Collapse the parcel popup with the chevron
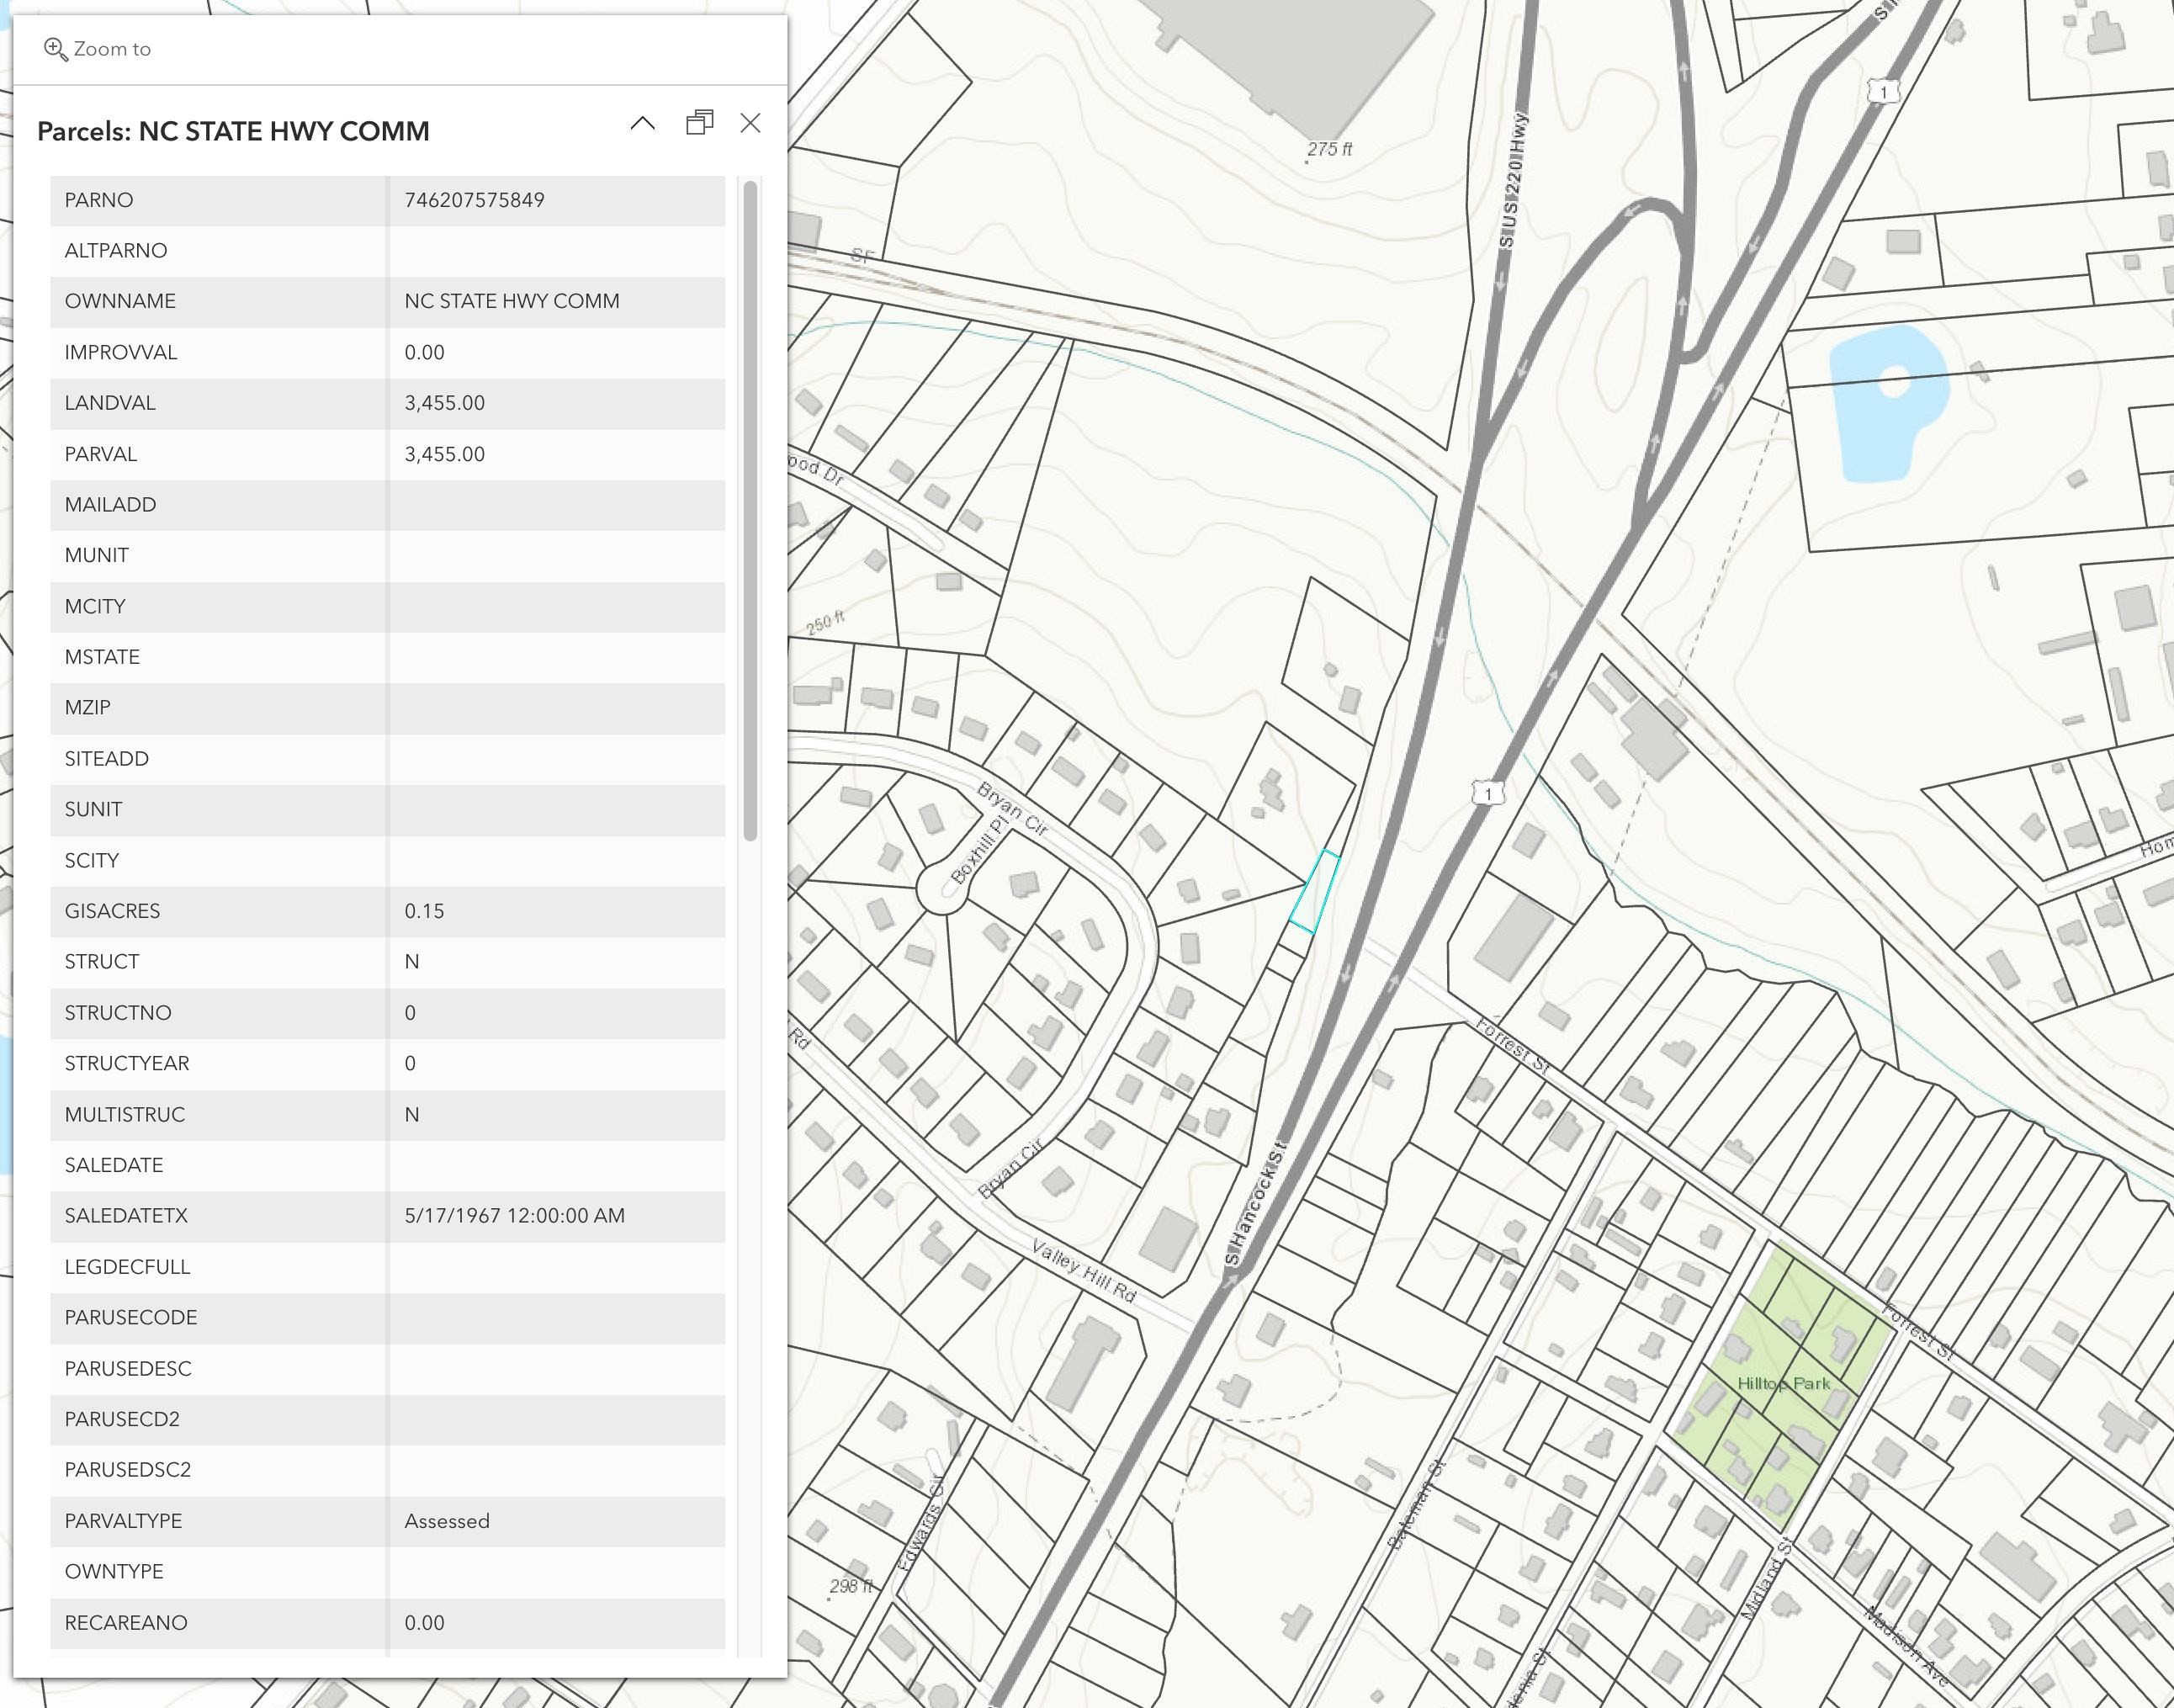Image resolution: width=2174 pixels, height=1708 pixels. pos(643,123)
